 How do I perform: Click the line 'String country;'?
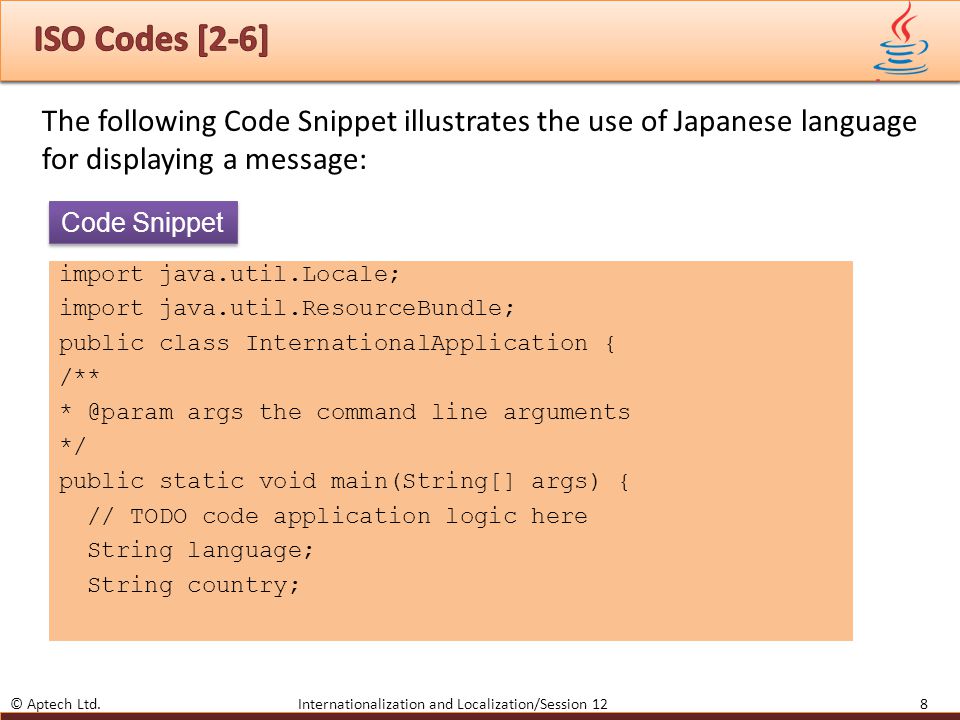point(193,585)
